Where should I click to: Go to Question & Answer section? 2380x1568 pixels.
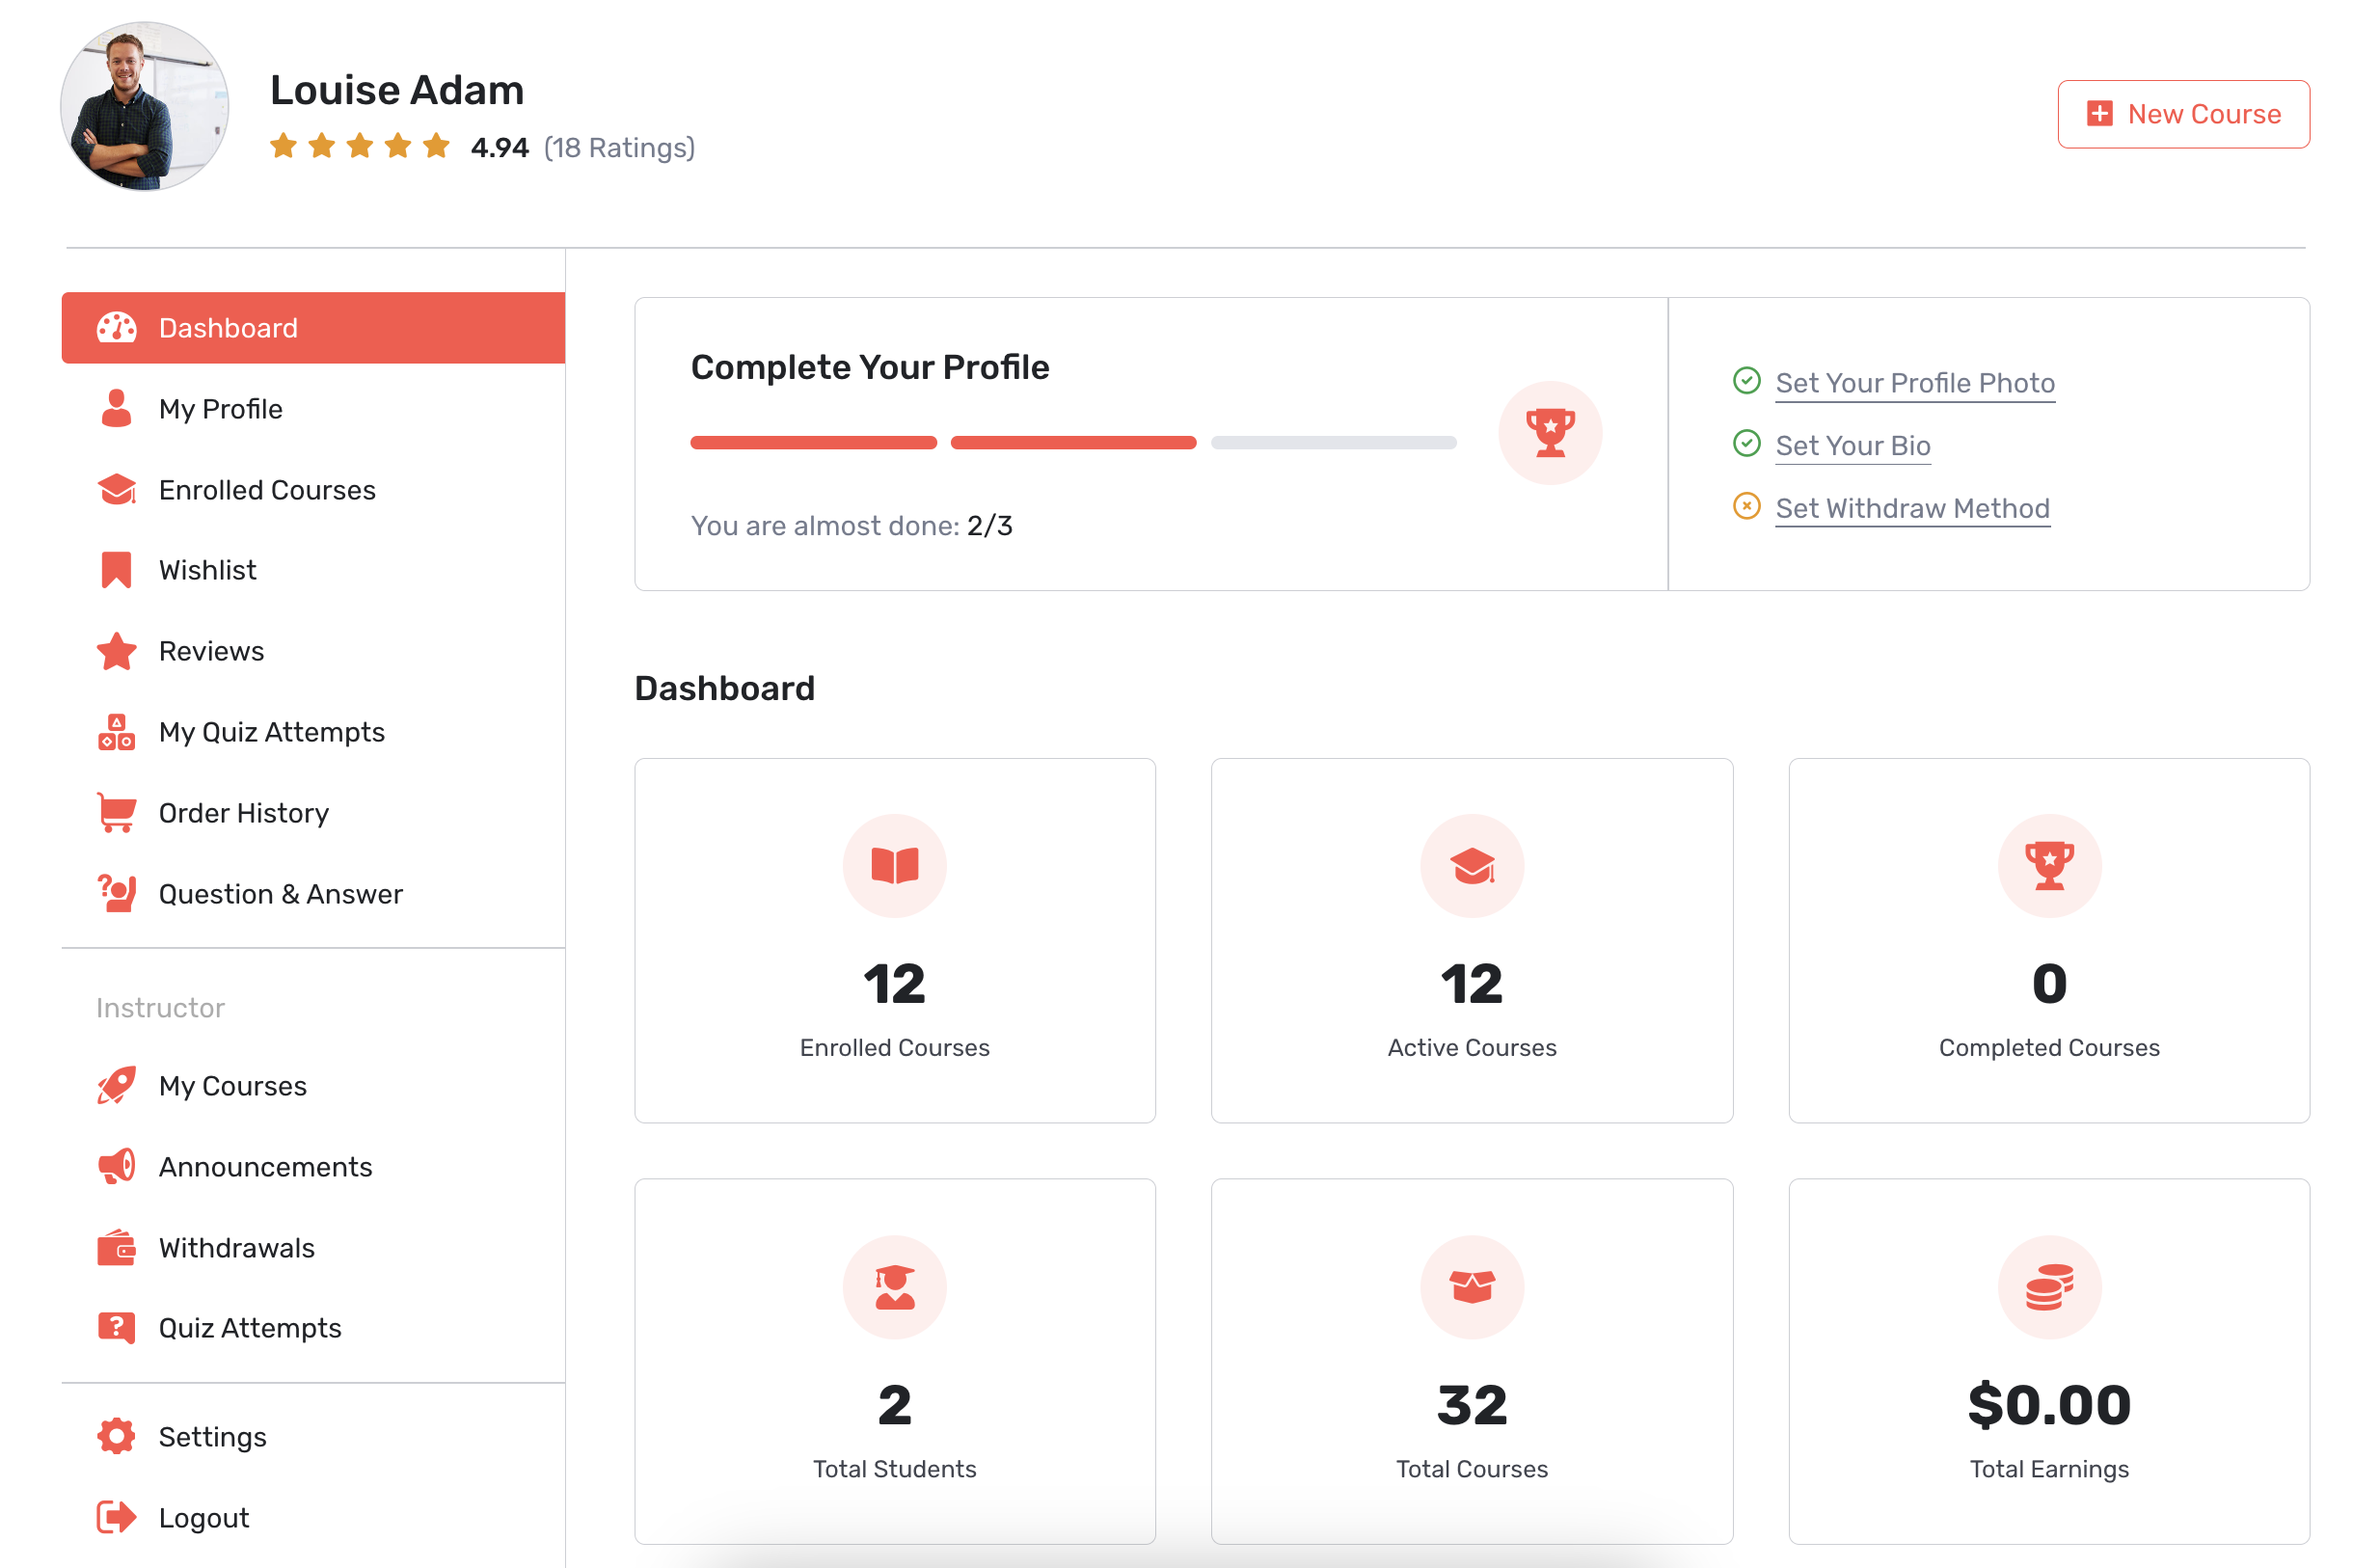tap(280, 894)
